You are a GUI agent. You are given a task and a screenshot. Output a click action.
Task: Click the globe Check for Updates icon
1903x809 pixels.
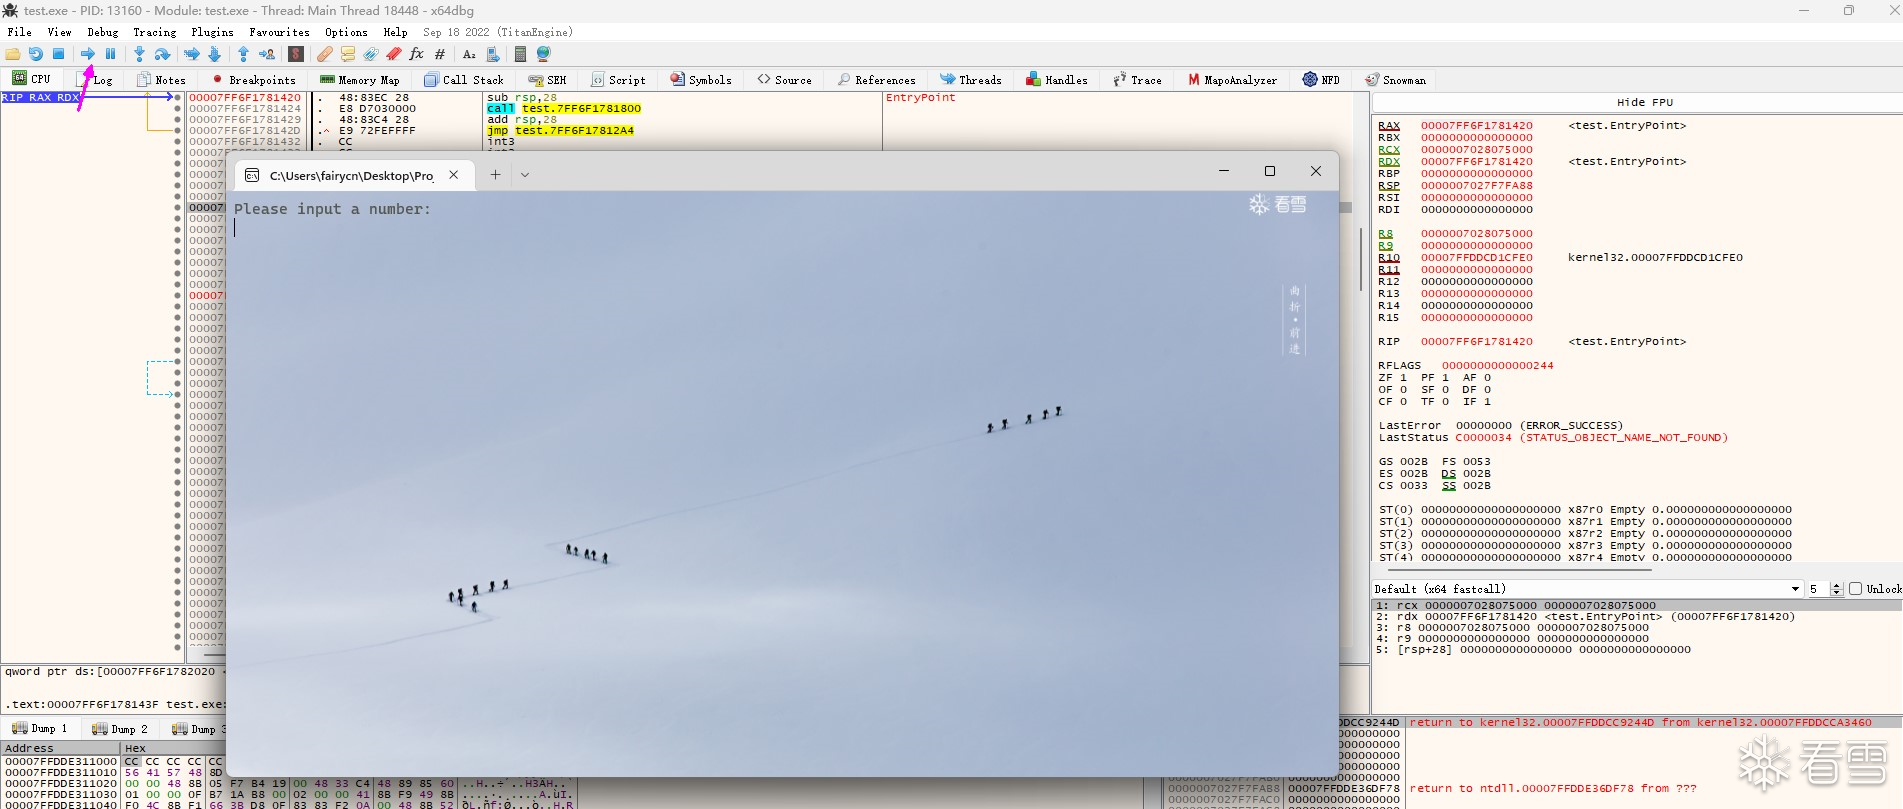tap(544, 54)
